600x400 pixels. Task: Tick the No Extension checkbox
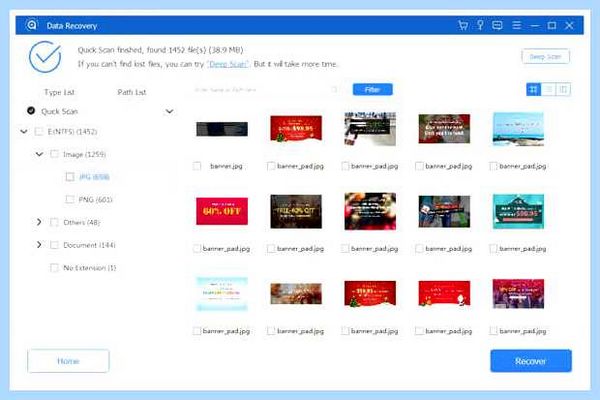(54, 268)
